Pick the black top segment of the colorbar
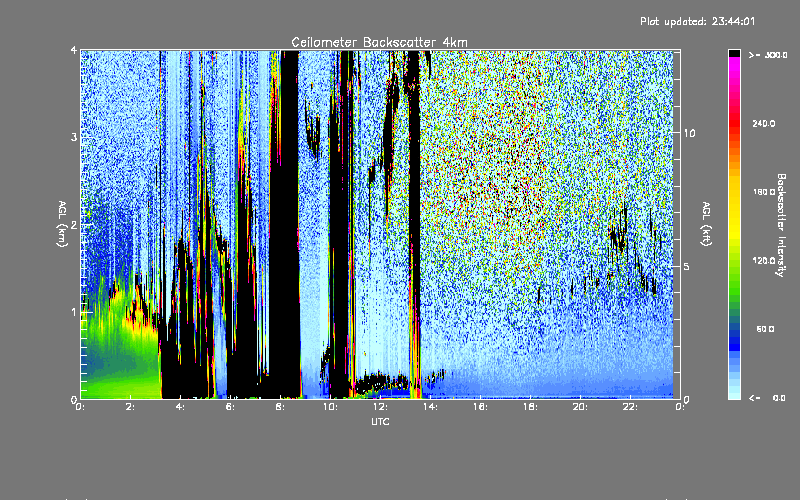Image resolution: width=800 pixels, height=500 pixels. (x=734, y=53)
